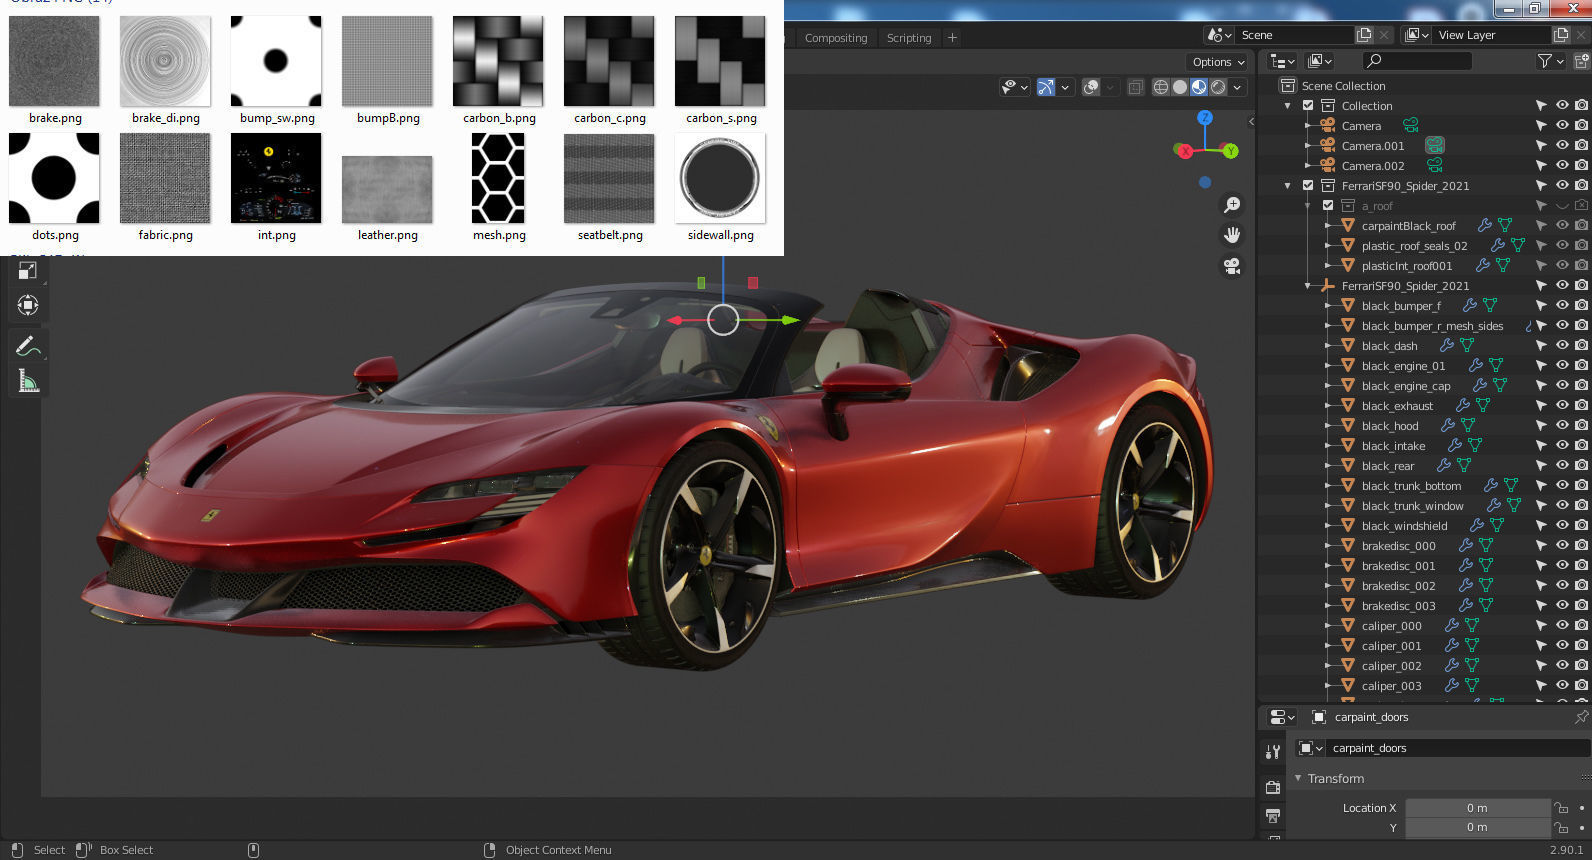The width and height of the screenshot is (1592, 860).
Task: Click the Z axis on navigation gizmo
Action: click(x=1205, y=118)
